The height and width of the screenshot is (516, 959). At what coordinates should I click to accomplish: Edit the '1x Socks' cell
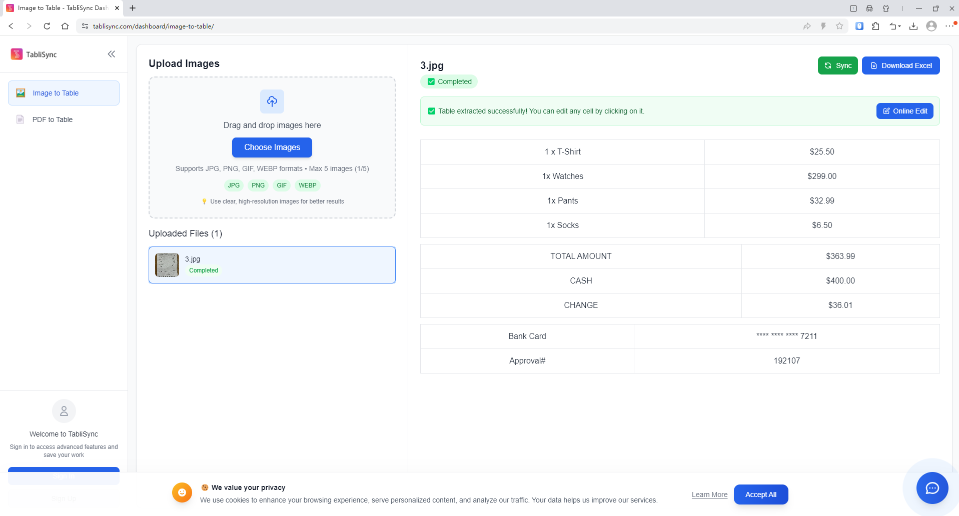pyautogui.click(x=562, y=225)
